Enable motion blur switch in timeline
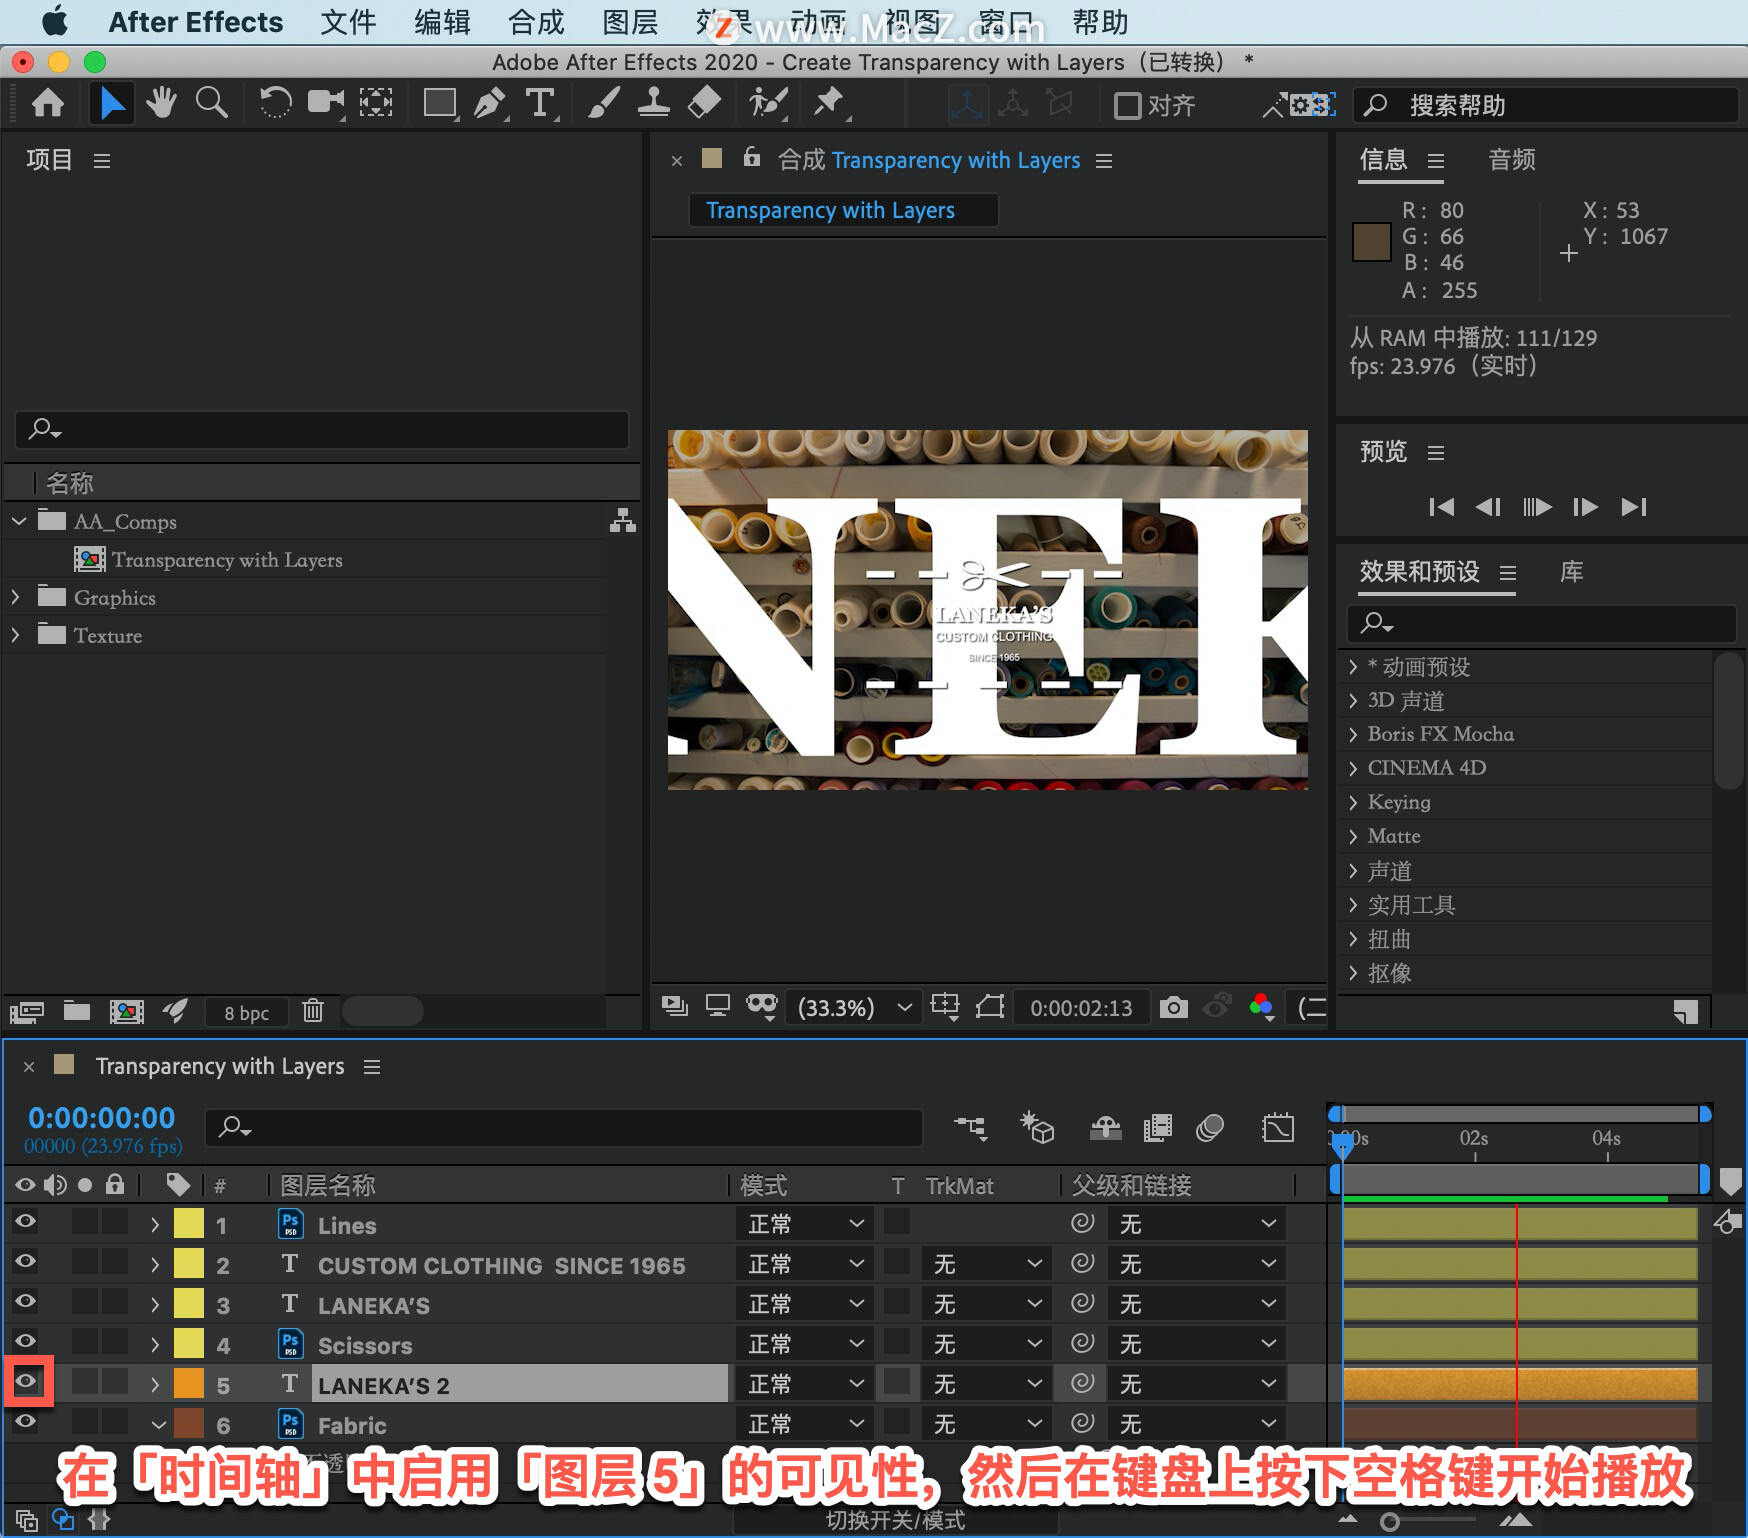1748x1538 pixels. (x=1210, y=1128)
